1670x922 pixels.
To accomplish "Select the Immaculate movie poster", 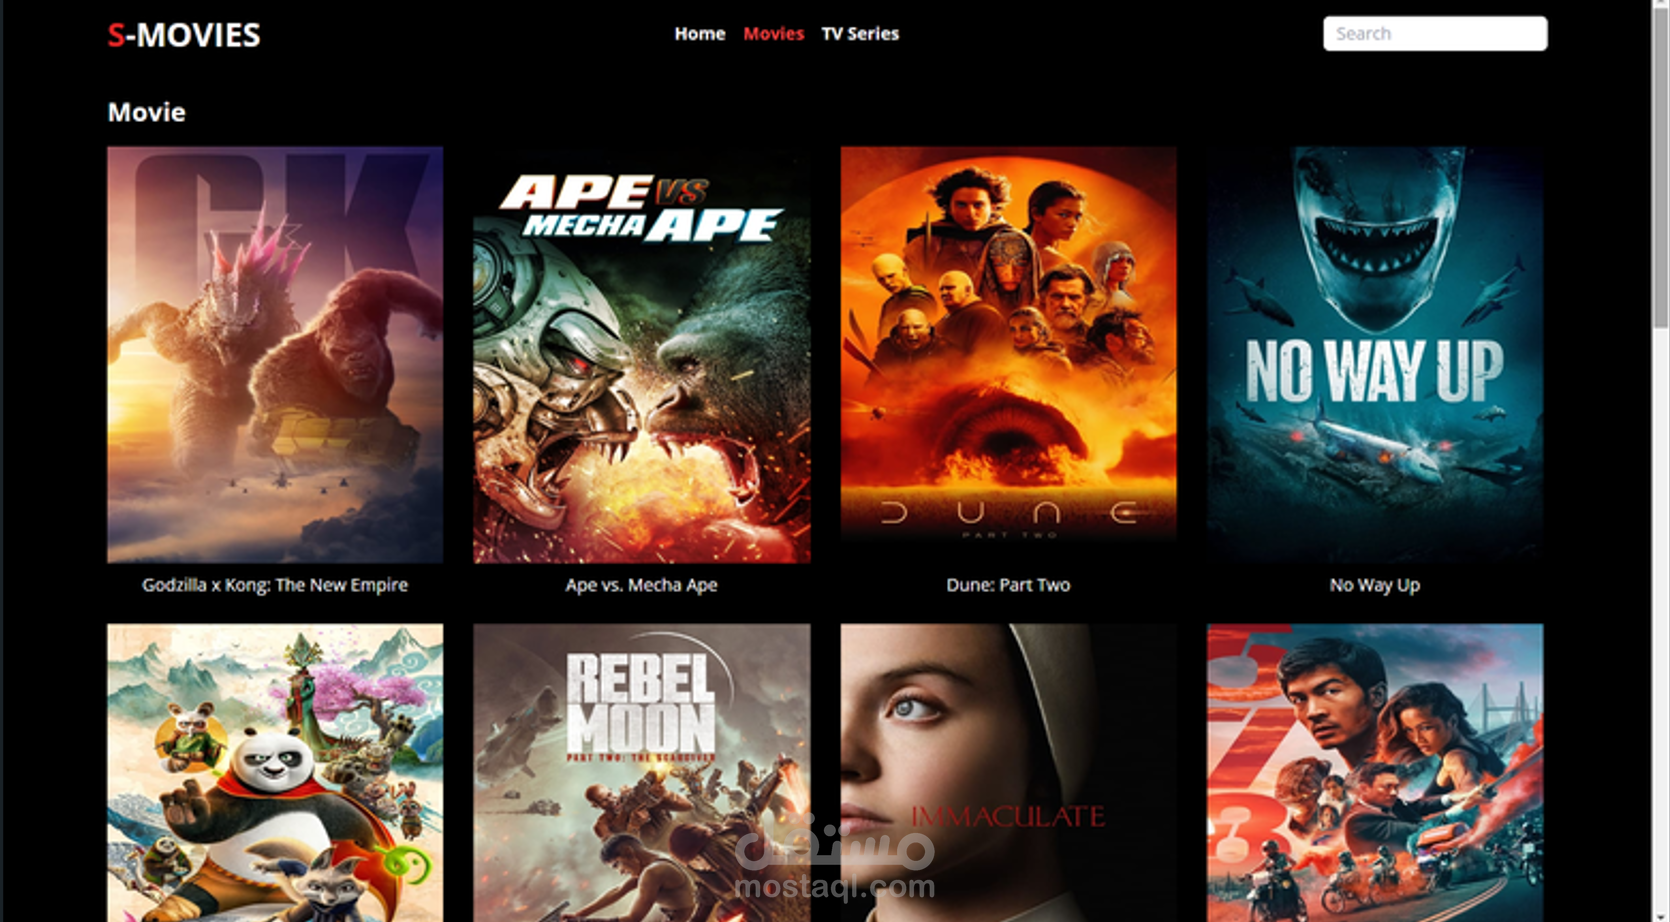I will click(x=1008, y=773).
